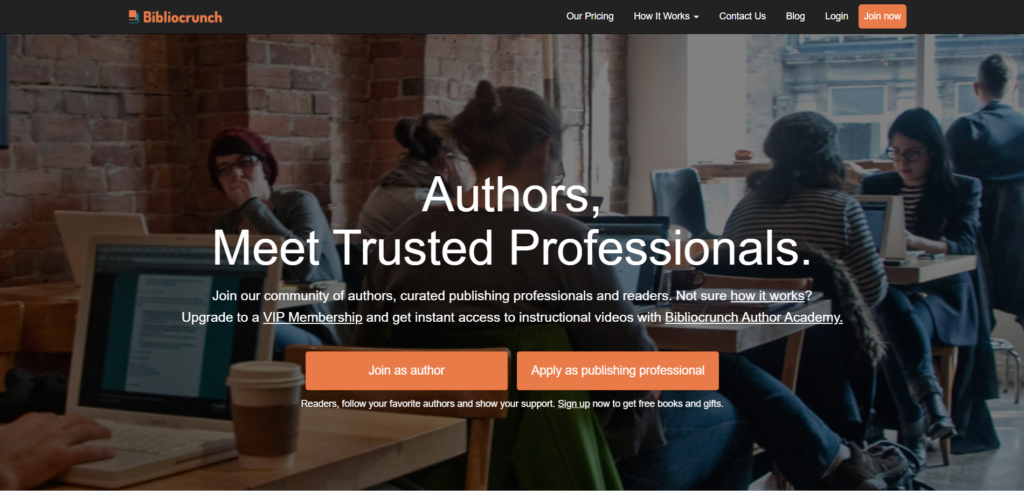Go to the Contact Us page

pyautogui.click(x=743, y=16)
